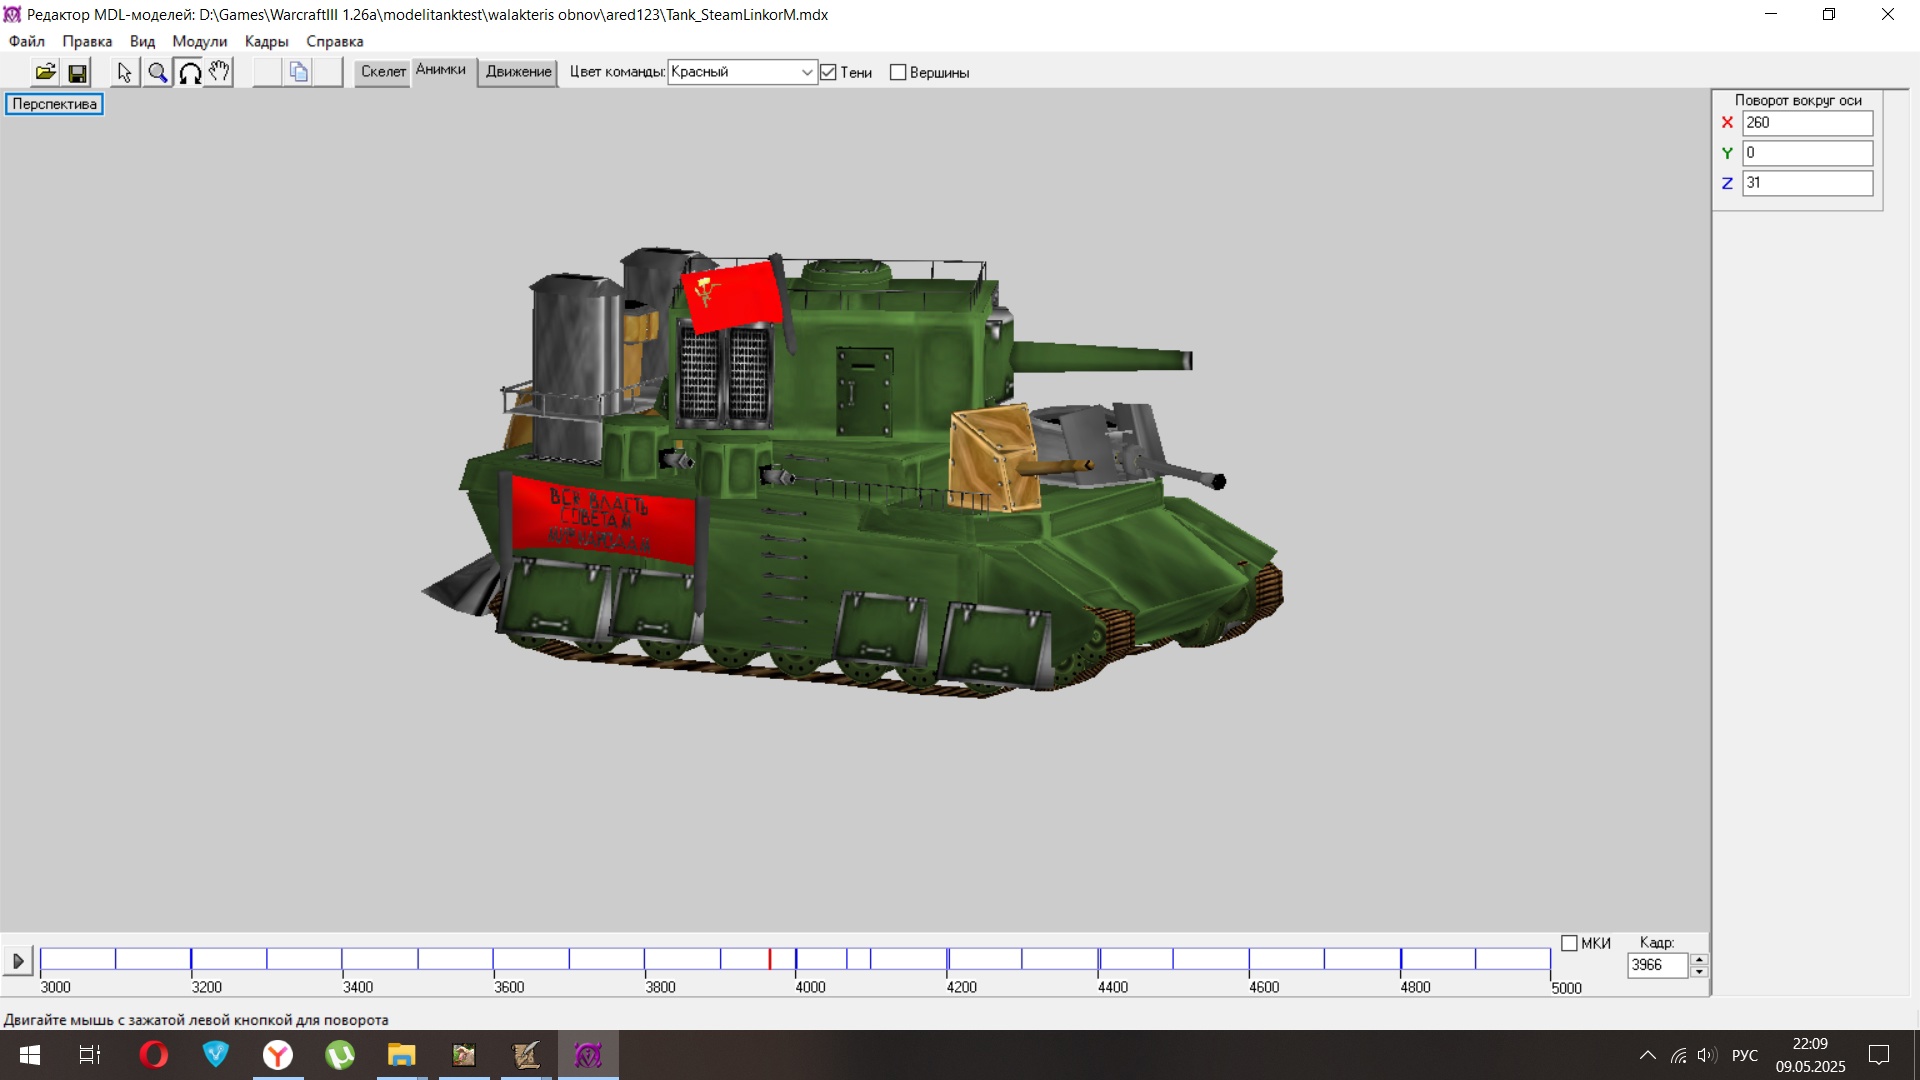Click the open file folder icon
The height and width of the screenshot is (1080, 1920).
(x=45, y=72)
